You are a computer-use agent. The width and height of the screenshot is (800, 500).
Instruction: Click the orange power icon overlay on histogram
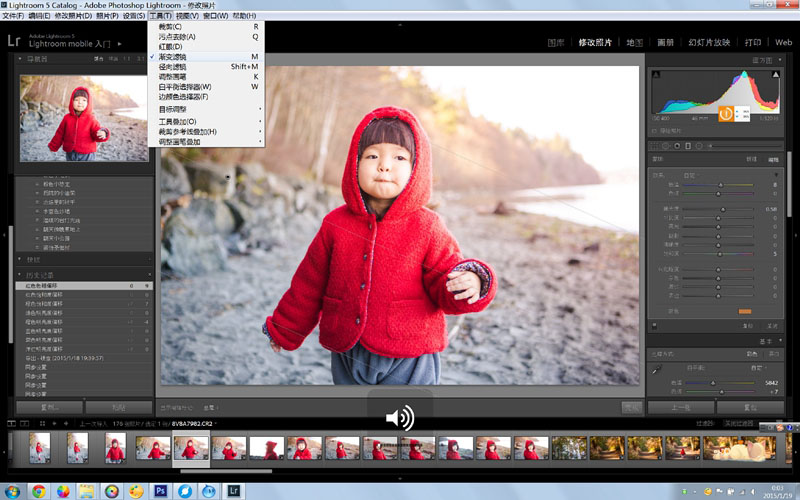pos(726,114)
